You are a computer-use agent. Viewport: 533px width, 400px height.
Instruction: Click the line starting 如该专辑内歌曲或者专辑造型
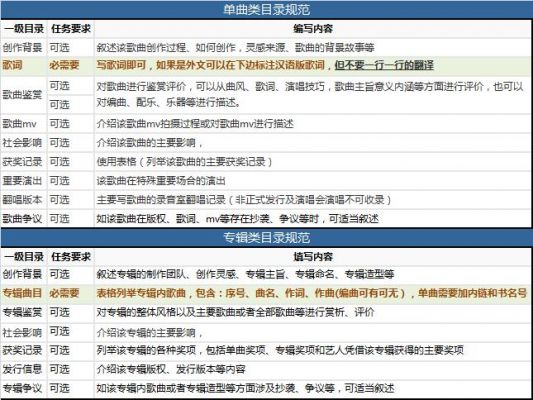point(245,388)
